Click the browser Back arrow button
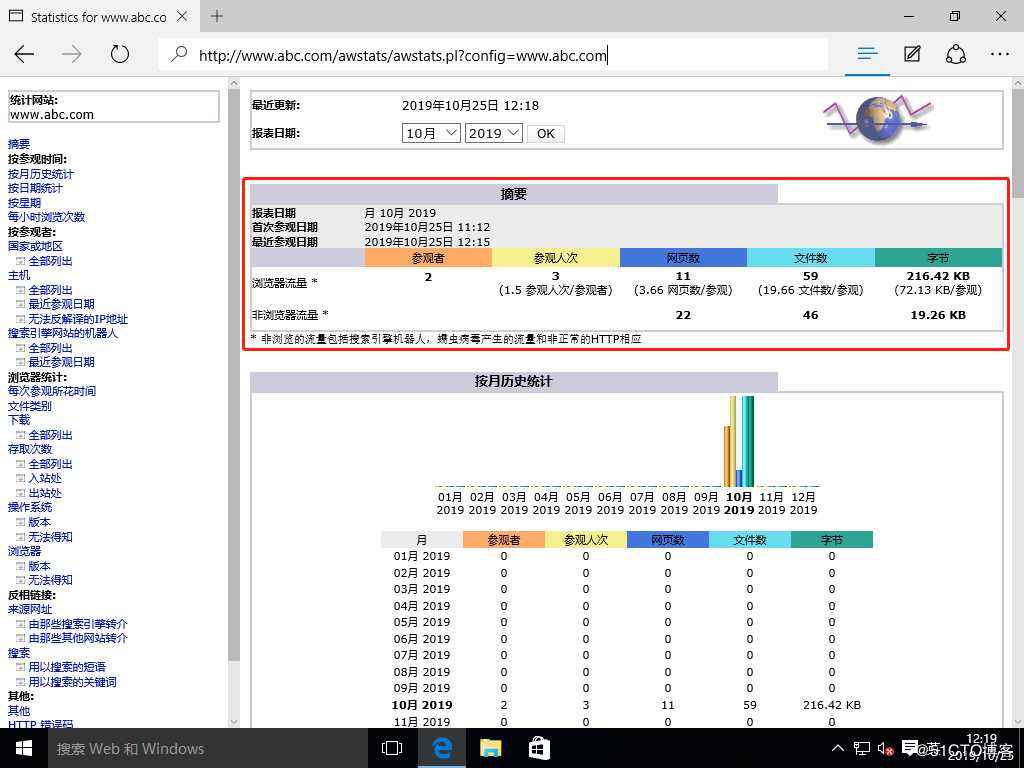This screenshot has width=1024, height=768. pyautogui.click(x=25, y=55)
